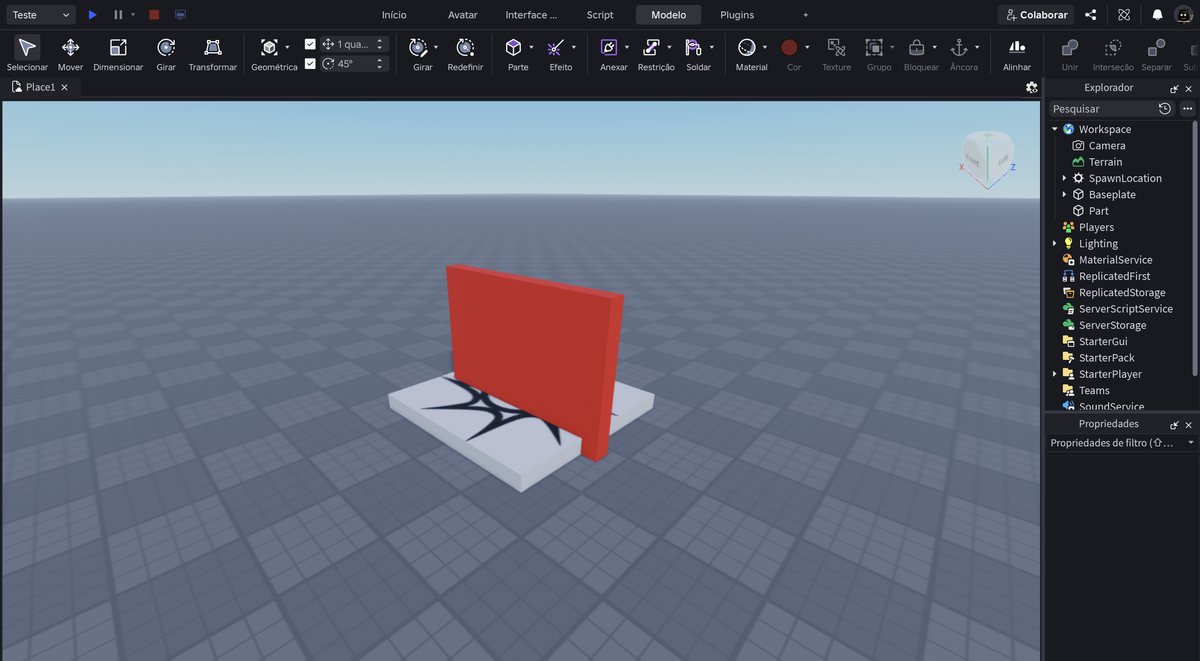Viewport: 1200px width, 661px height.
Task: Toggle the 45° rotation snapping checkbox
Action: pyautogui.click(x=310, y=63)
